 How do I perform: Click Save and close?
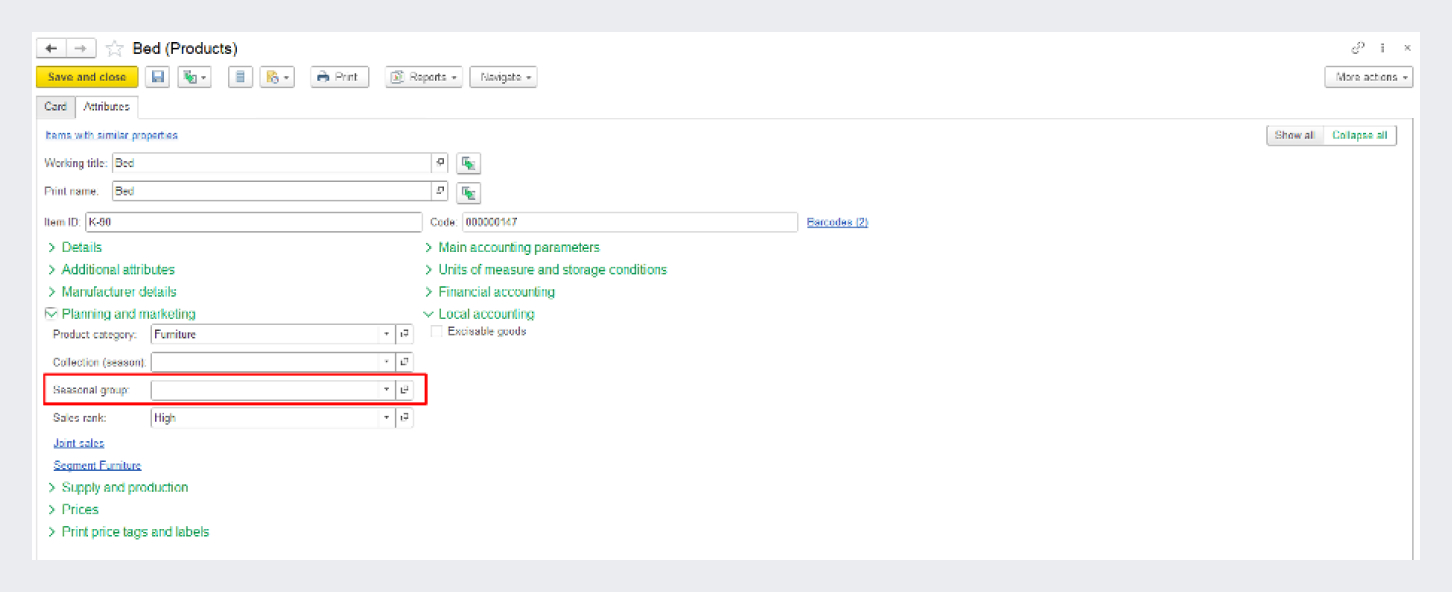87,77
